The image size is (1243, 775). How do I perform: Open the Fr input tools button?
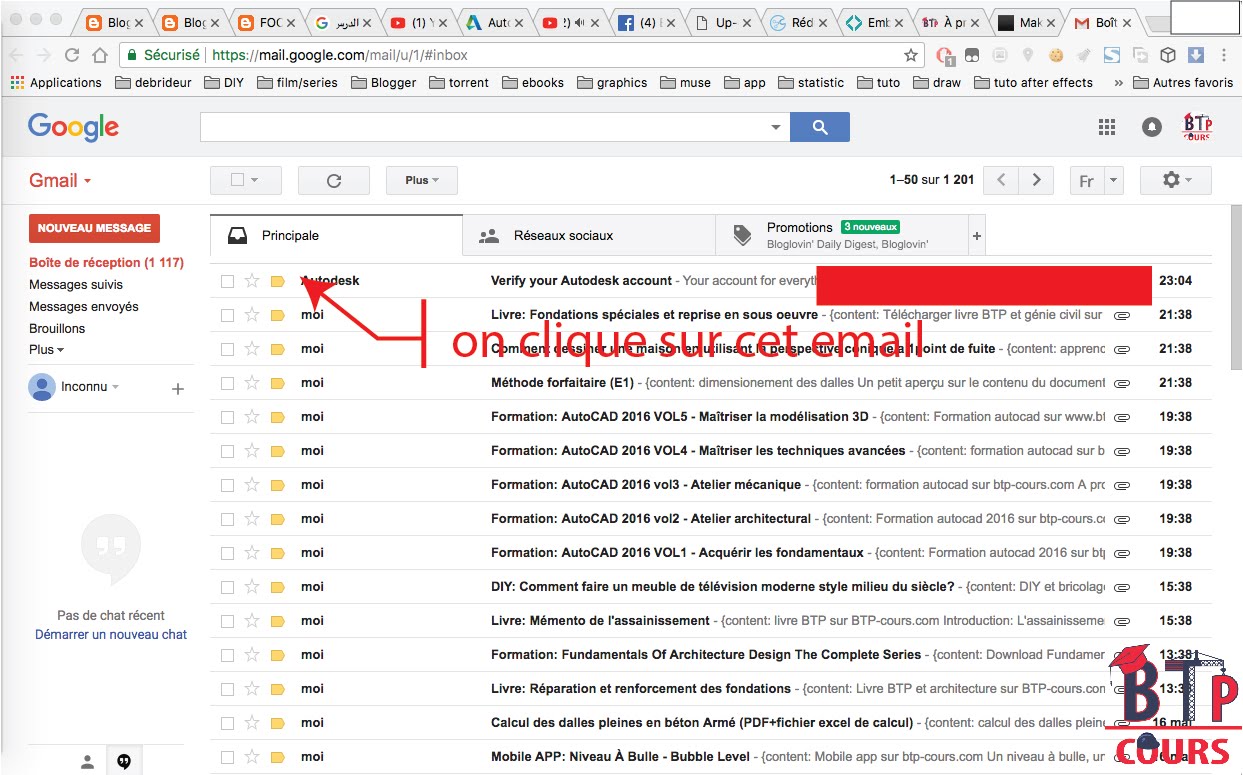coord(1087,181)
